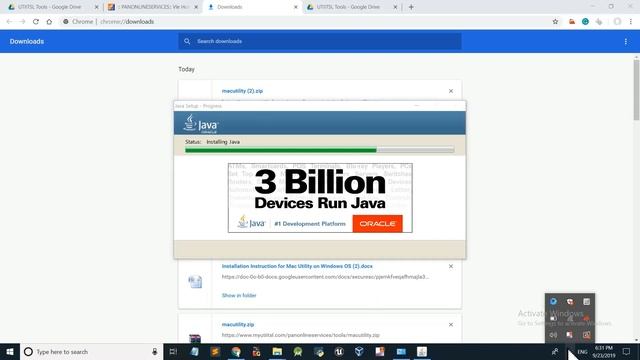Image resolution: width=640 pixels, height=360 pixels.
Task: Open Android Studio from the taskbar
Action: click(298, 352)
